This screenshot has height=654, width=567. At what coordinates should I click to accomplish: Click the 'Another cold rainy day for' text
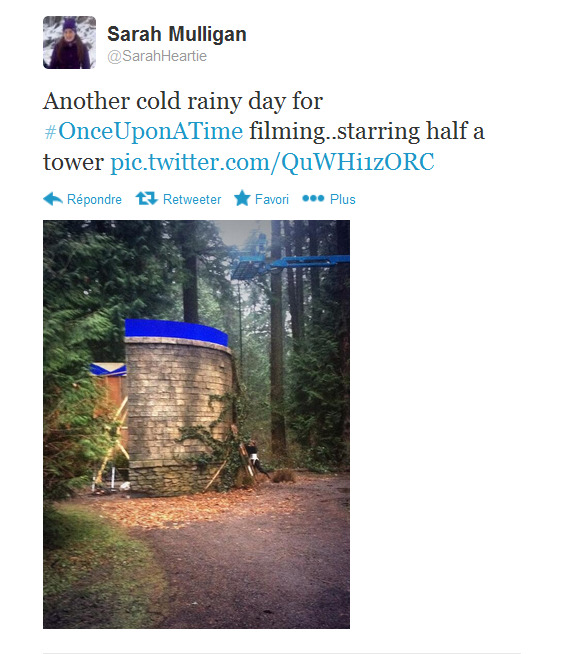pos(183,101)
